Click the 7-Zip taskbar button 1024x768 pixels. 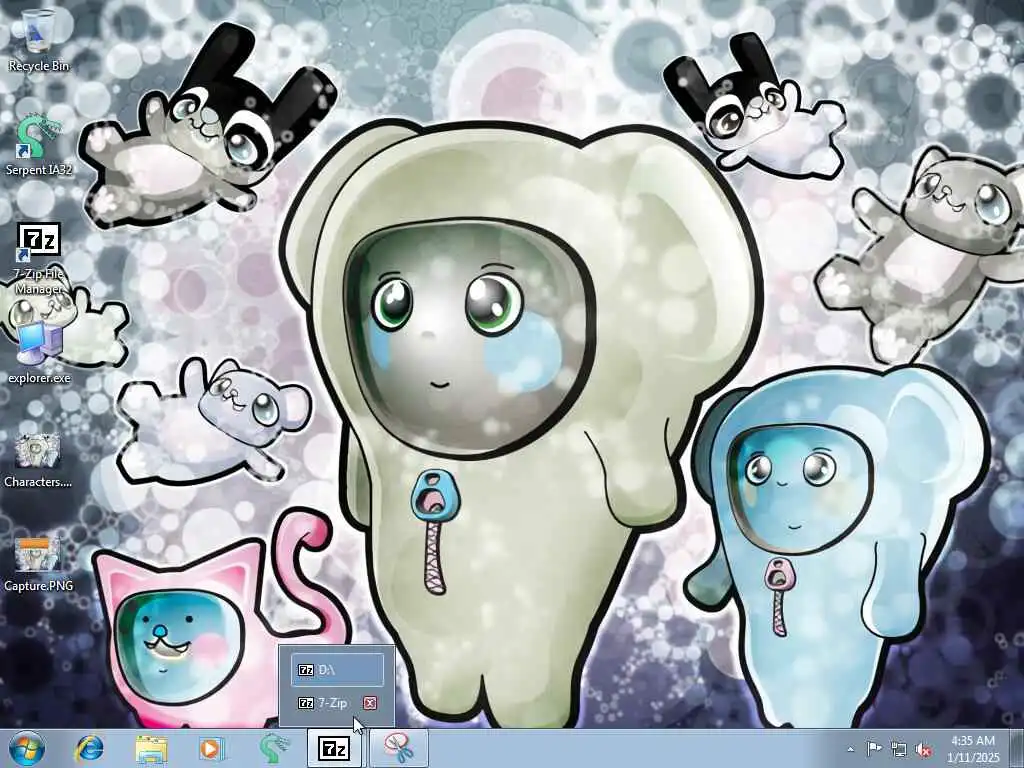point(334,748)
